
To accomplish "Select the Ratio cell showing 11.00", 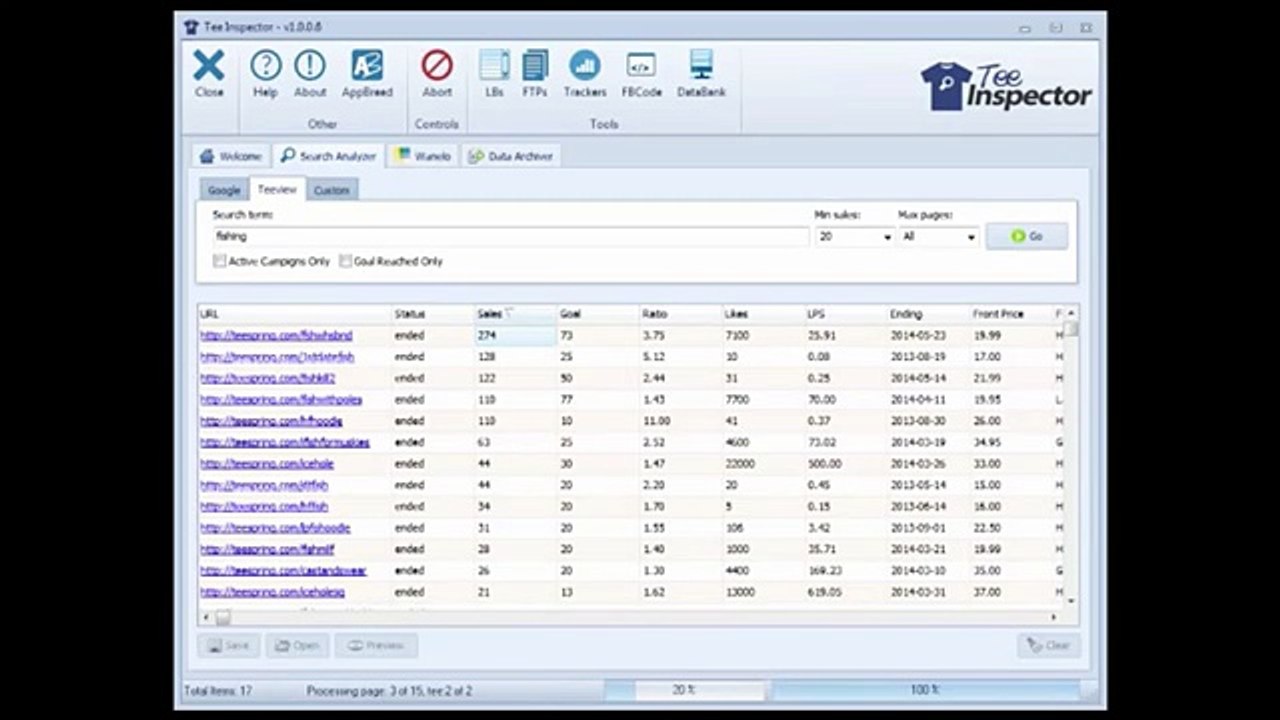I will click(x=680, y=421).
